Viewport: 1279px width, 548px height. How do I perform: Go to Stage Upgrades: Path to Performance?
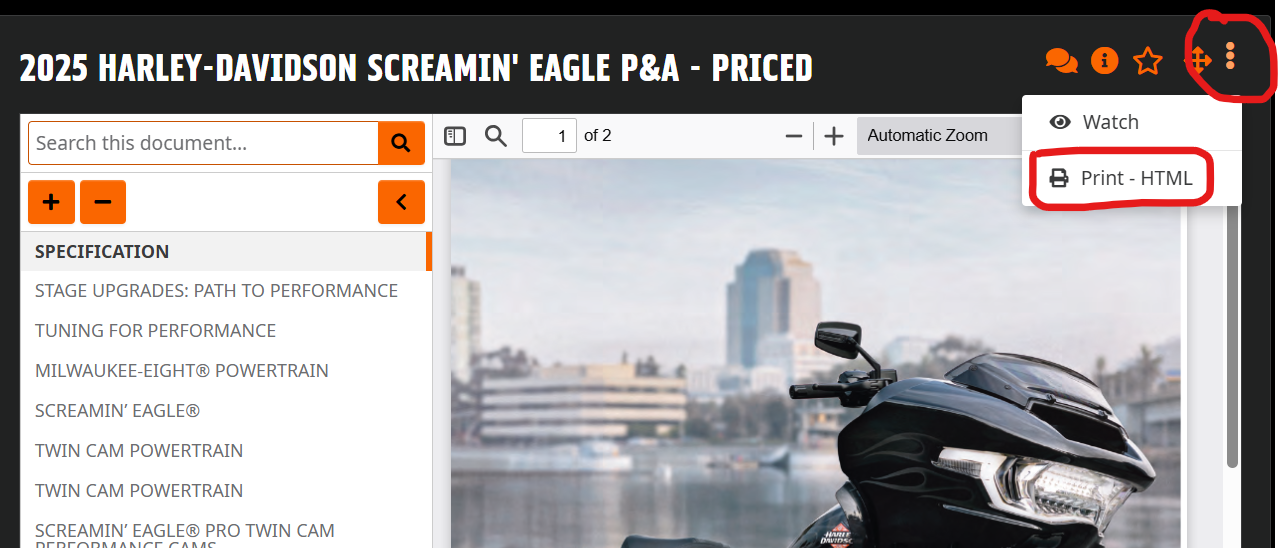(x=216, y=291)
